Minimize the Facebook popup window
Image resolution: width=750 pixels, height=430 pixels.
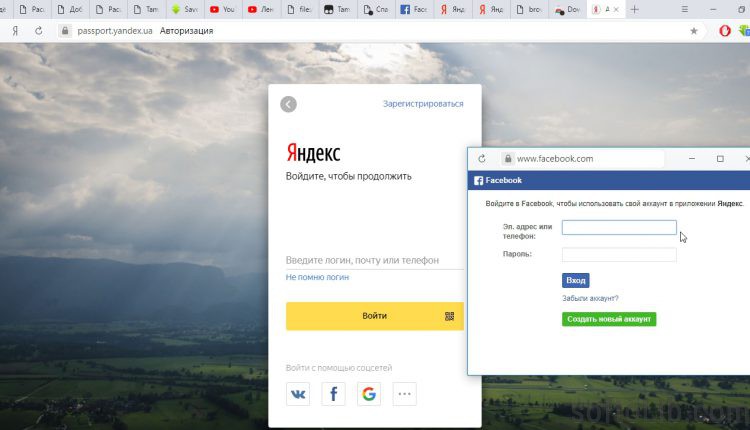pyautogui.click(x=692, y=158)
